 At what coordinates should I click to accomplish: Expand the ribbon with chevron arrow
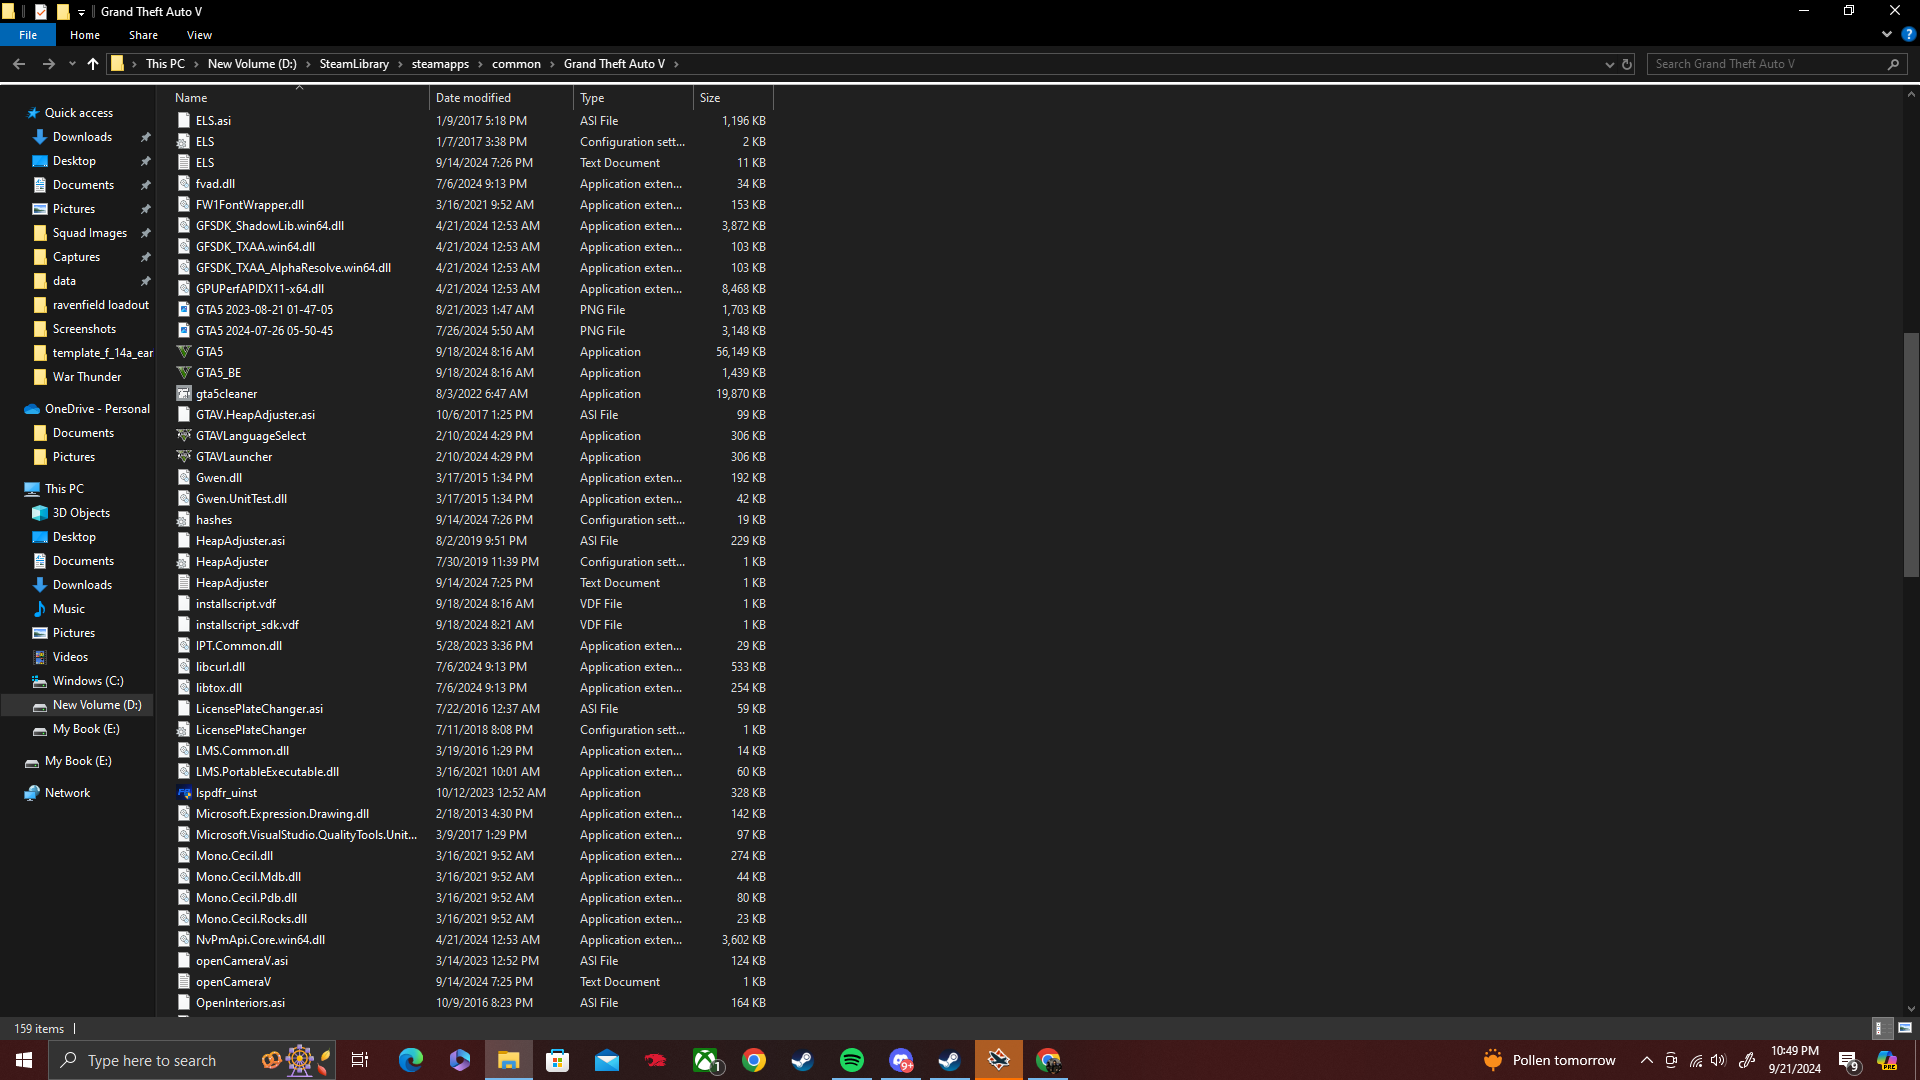pyautogui.click(x=1886, y=34)
